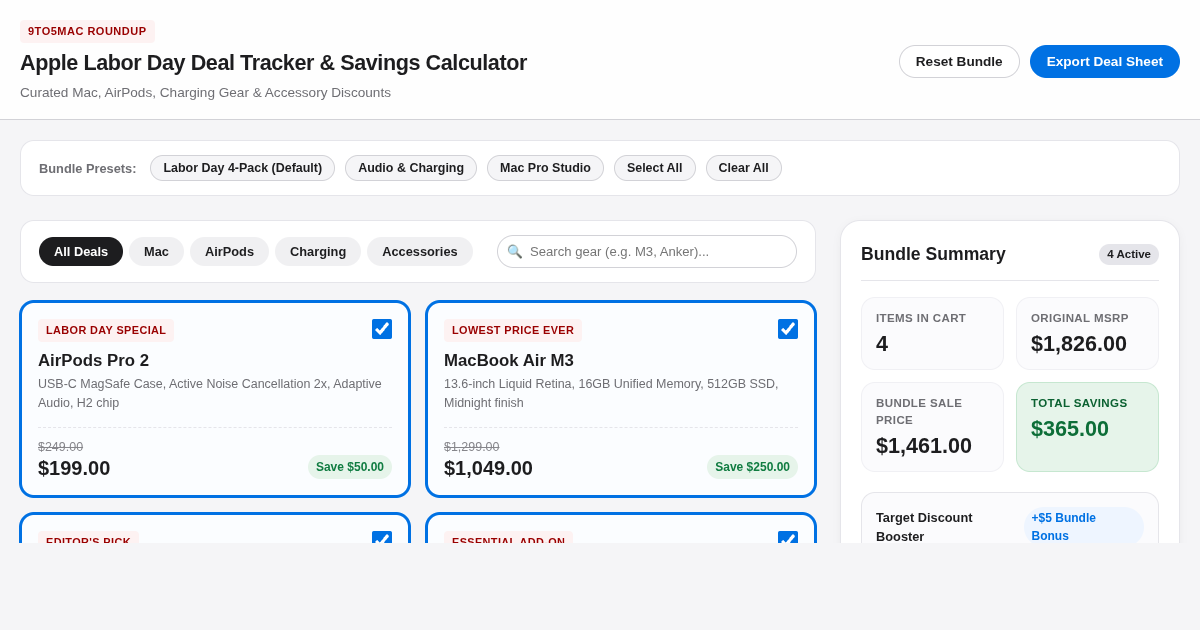Click the 9TO5MAC ROUNDUP badge

tap(87, 31)
